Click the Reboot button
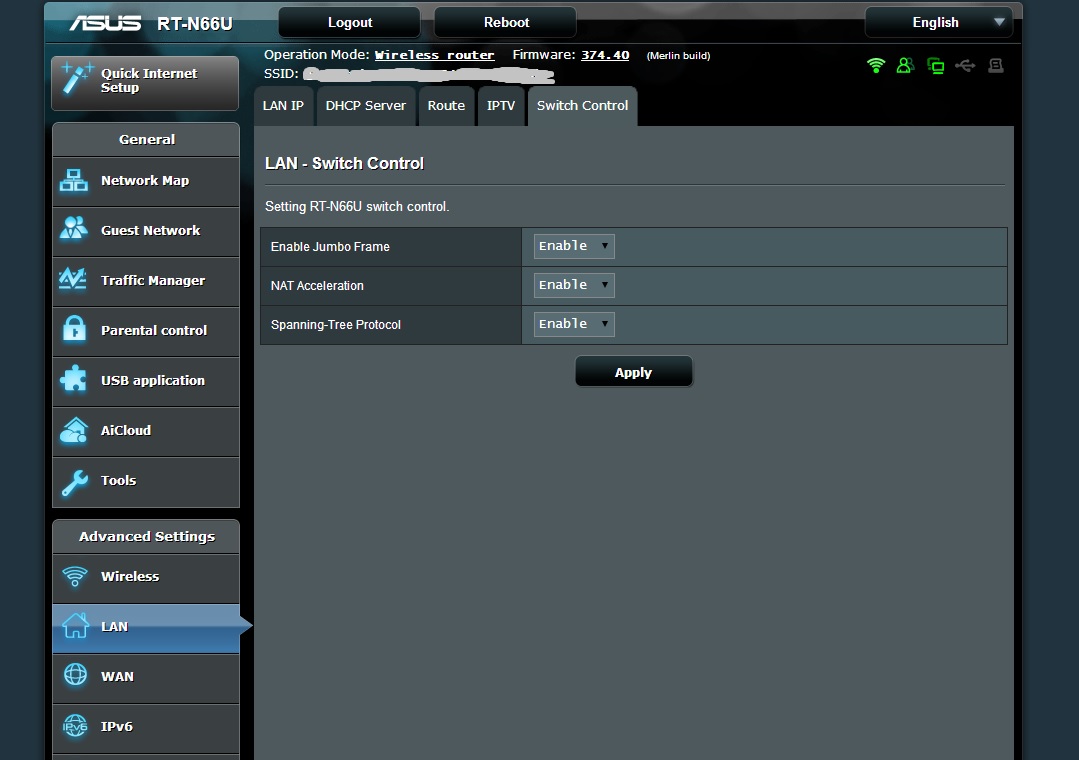The width and height of the screenshot is (1079, 760). coord(506,22)
